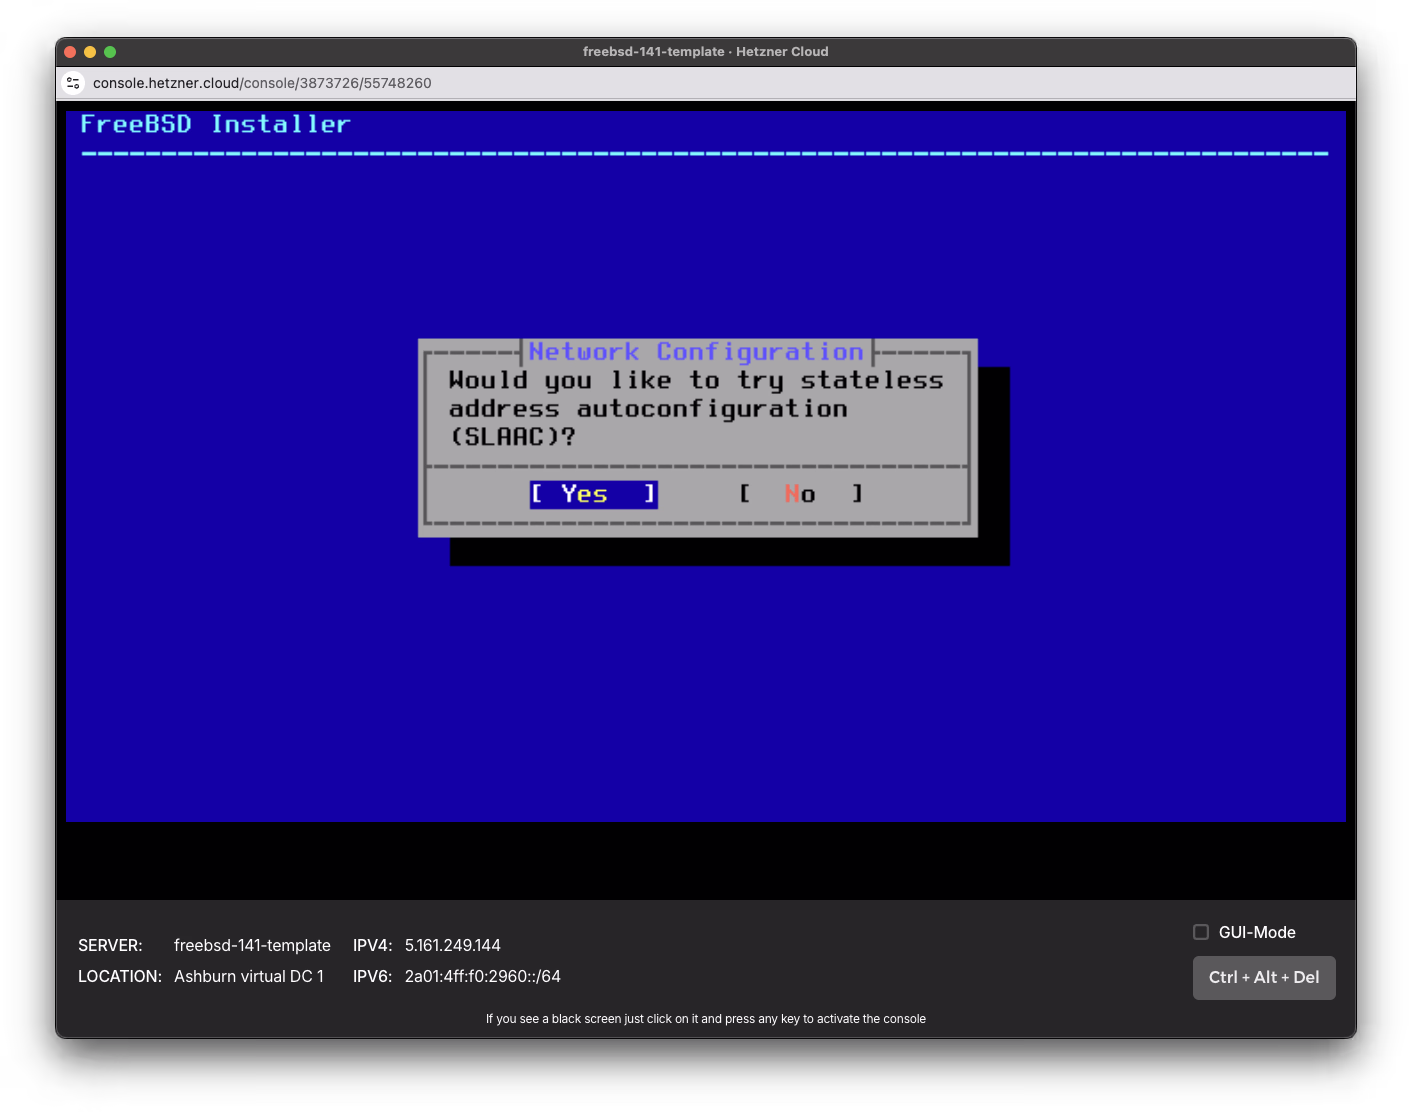Image resolution: width=1412 pixels, height=1112 pixels.
Task: Click the FreeBSD Installer header text
Action: point(215,124)
